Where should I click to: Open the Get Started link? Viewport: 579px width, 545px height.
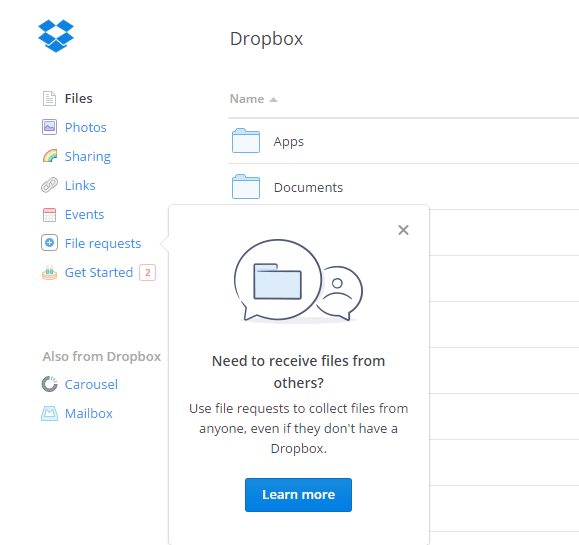coord(99,272)
